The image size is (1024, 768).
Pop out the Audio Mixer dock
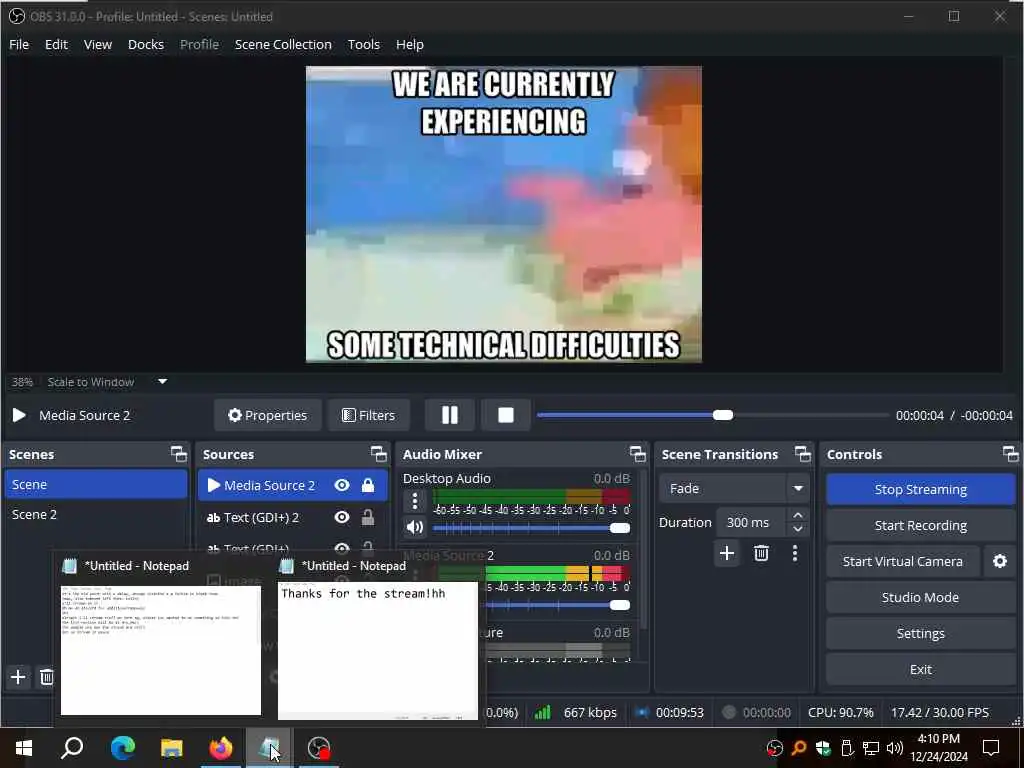637,454
